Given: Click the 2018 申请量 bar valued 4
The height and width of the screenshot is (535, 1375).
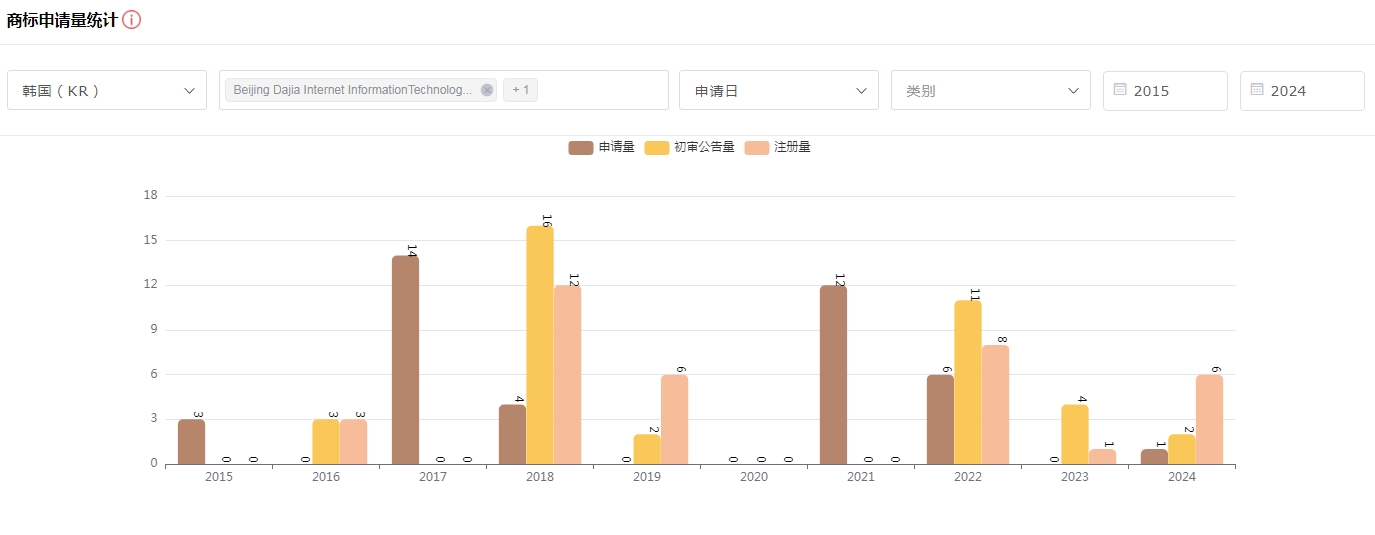Looking at the screenshot, I should click(x=513, y=434).
